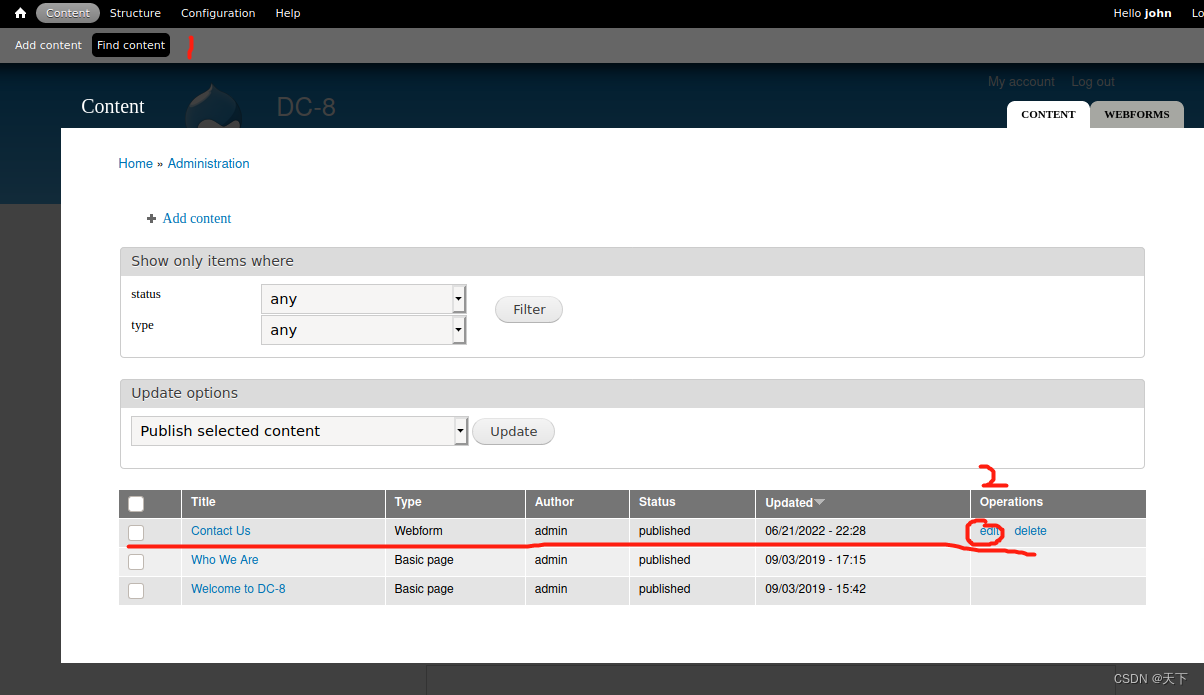Screen dimensions: 1204x695
Task: Toggle the select-all checkbox in table header
Action: click(x=136, y=504)
